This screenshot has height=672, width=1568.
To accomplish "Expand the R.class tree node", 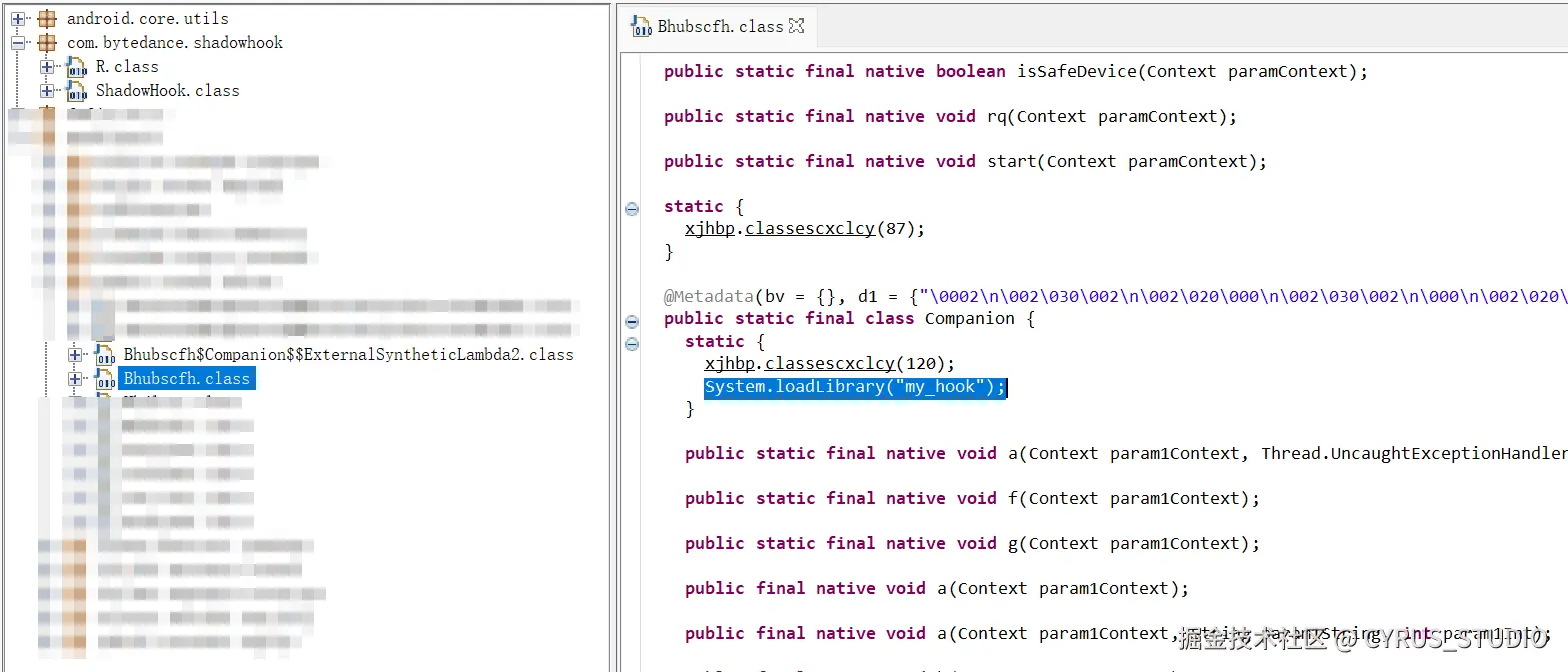I will pyautogui.click(x=46, y=66).
